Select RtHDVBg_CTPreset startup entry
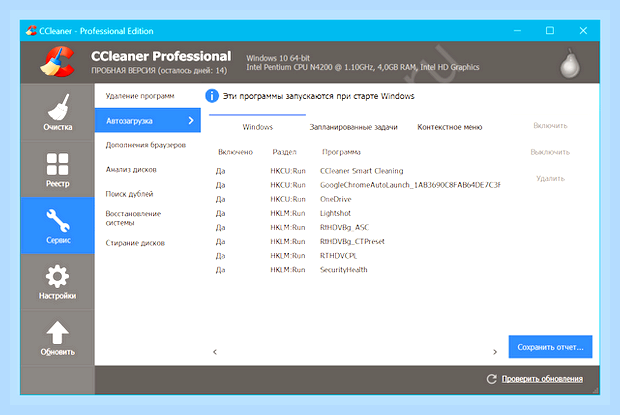The width and height of the screenshot is (620, 415). click(x=352, y=241)
